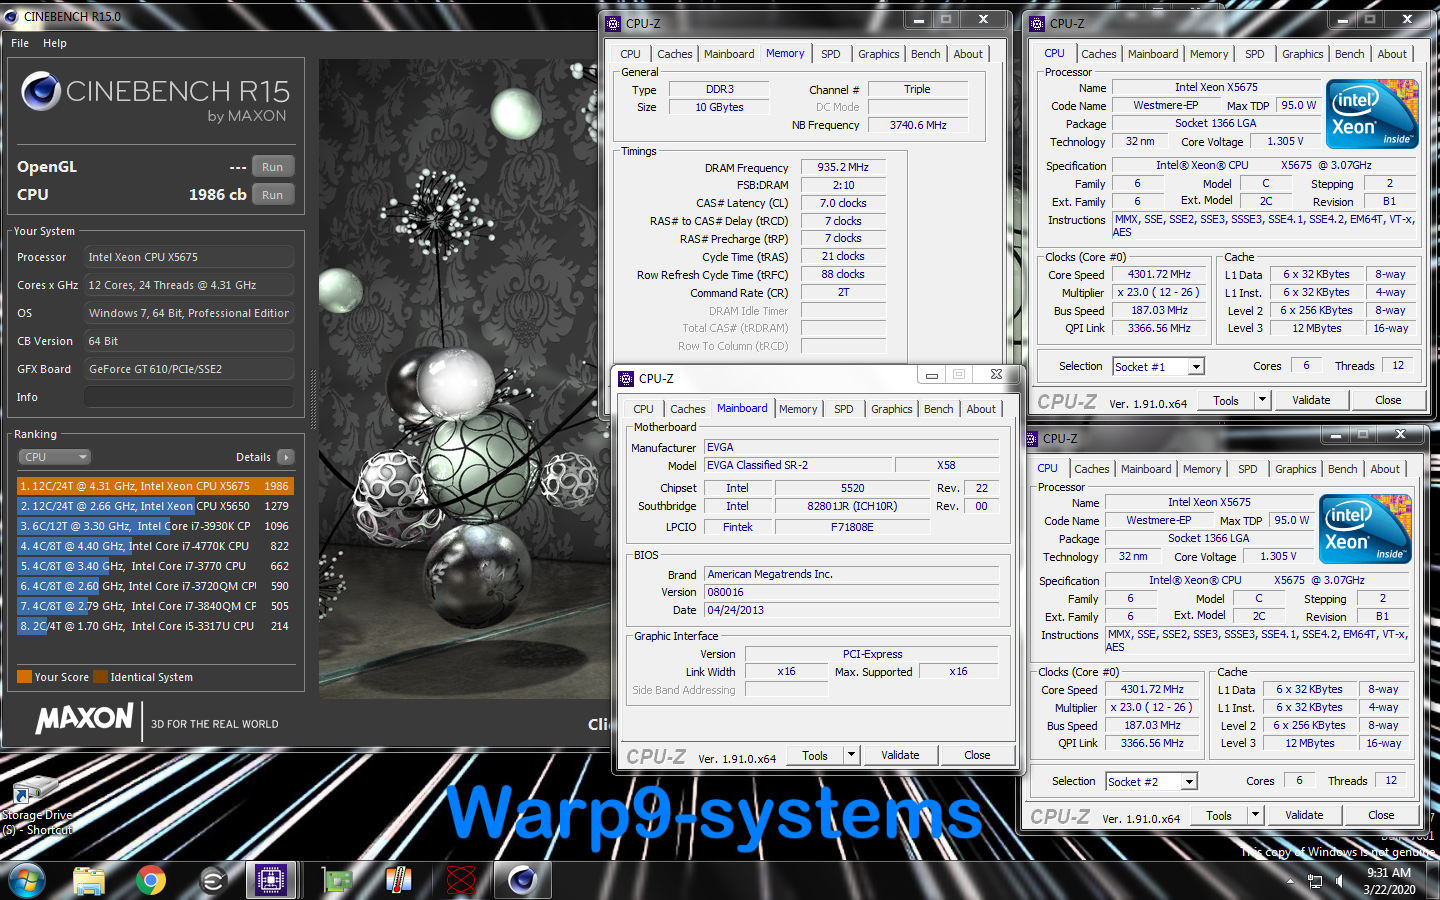Show hidden system tray icons
The width and height of the screenshot is (1440, 900).
click(x=1290, y=881)
